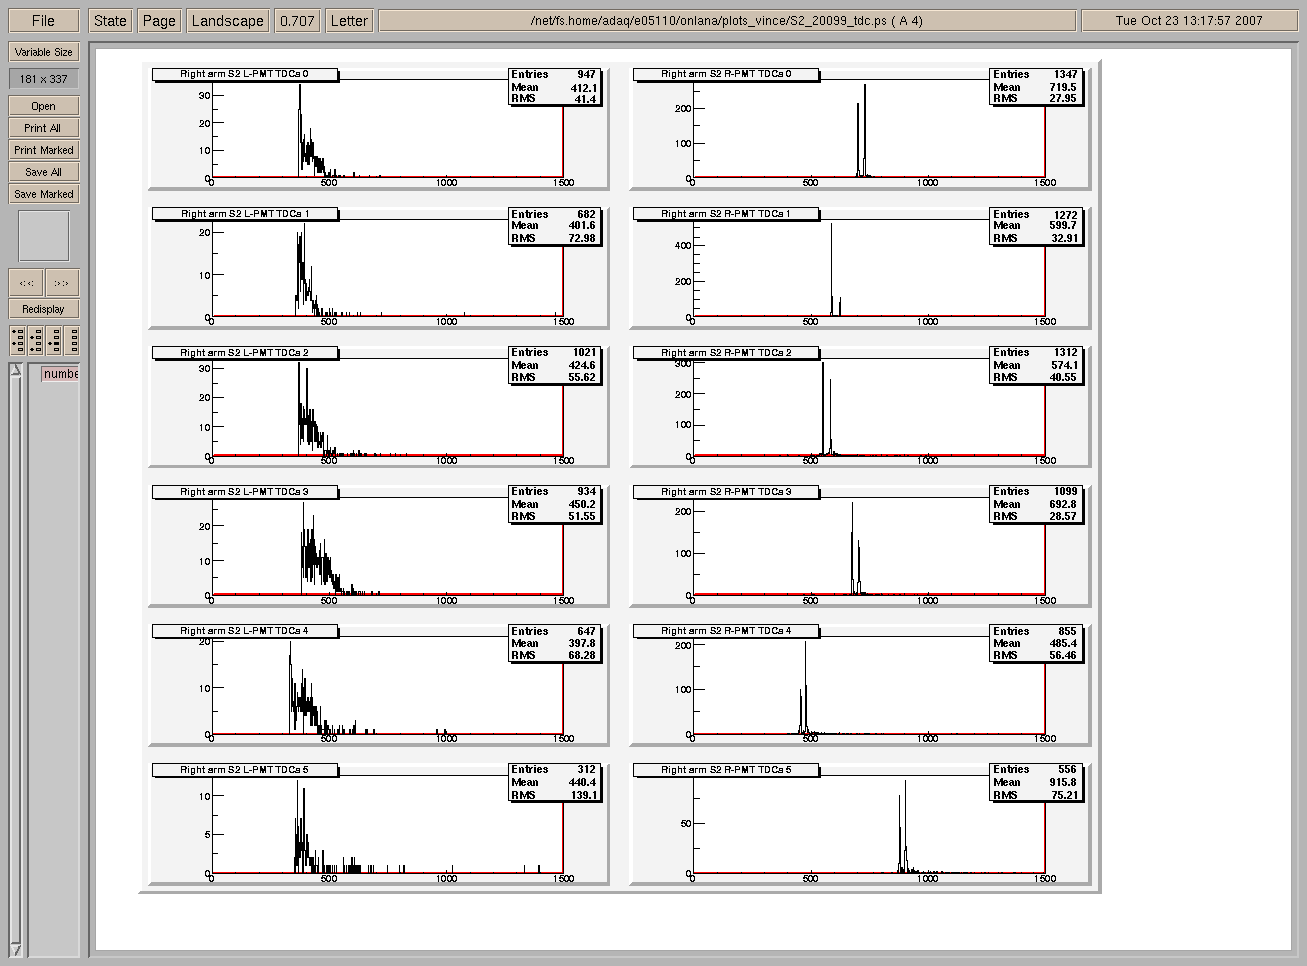Click the stats box with Entries 647
Screen dimensions: 1307x966
pyautogui.click(x=555, y=643)
